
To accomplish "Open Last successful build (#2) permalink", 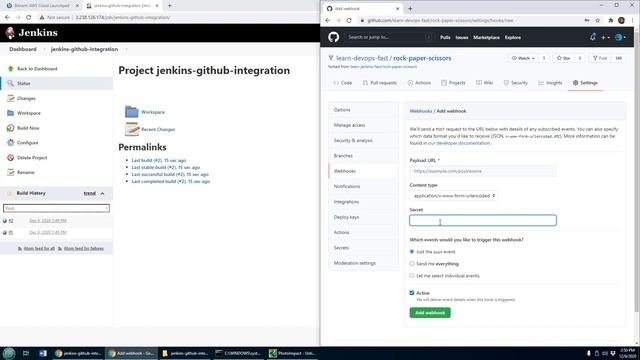I will (x=170, y=174).
